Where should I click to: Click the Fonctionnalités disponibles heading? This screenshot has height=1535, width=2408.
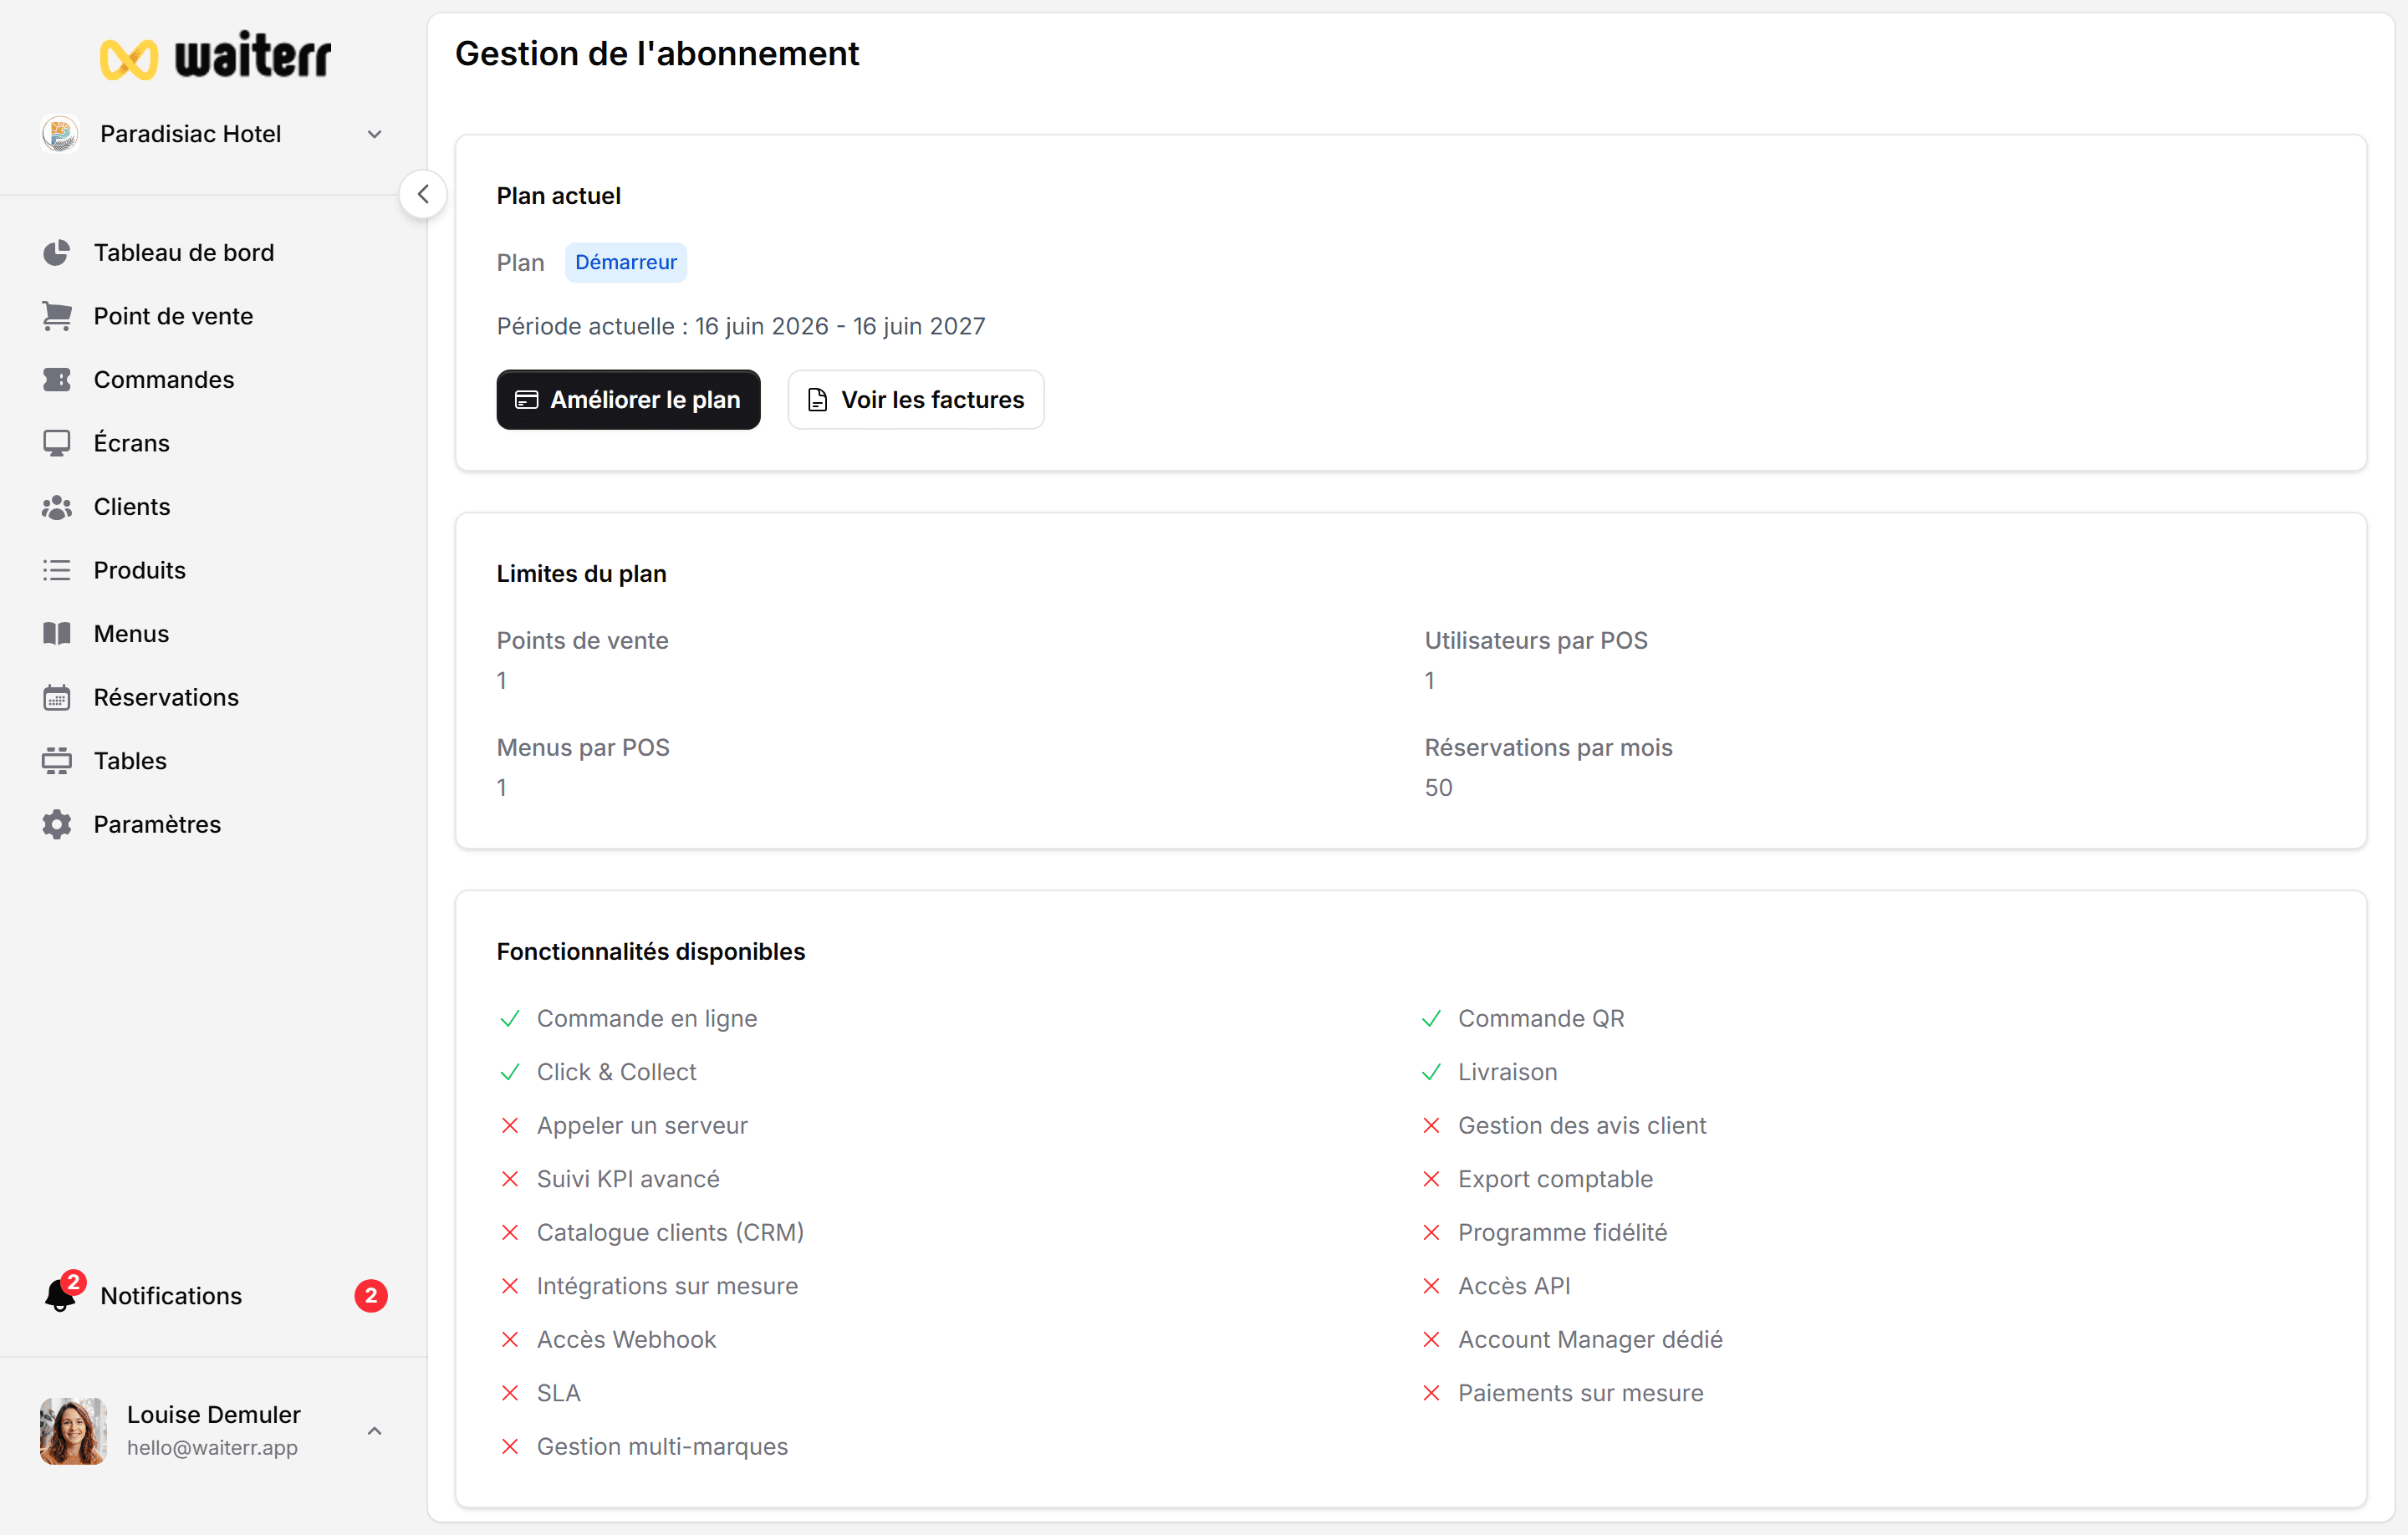click(651, 951)
